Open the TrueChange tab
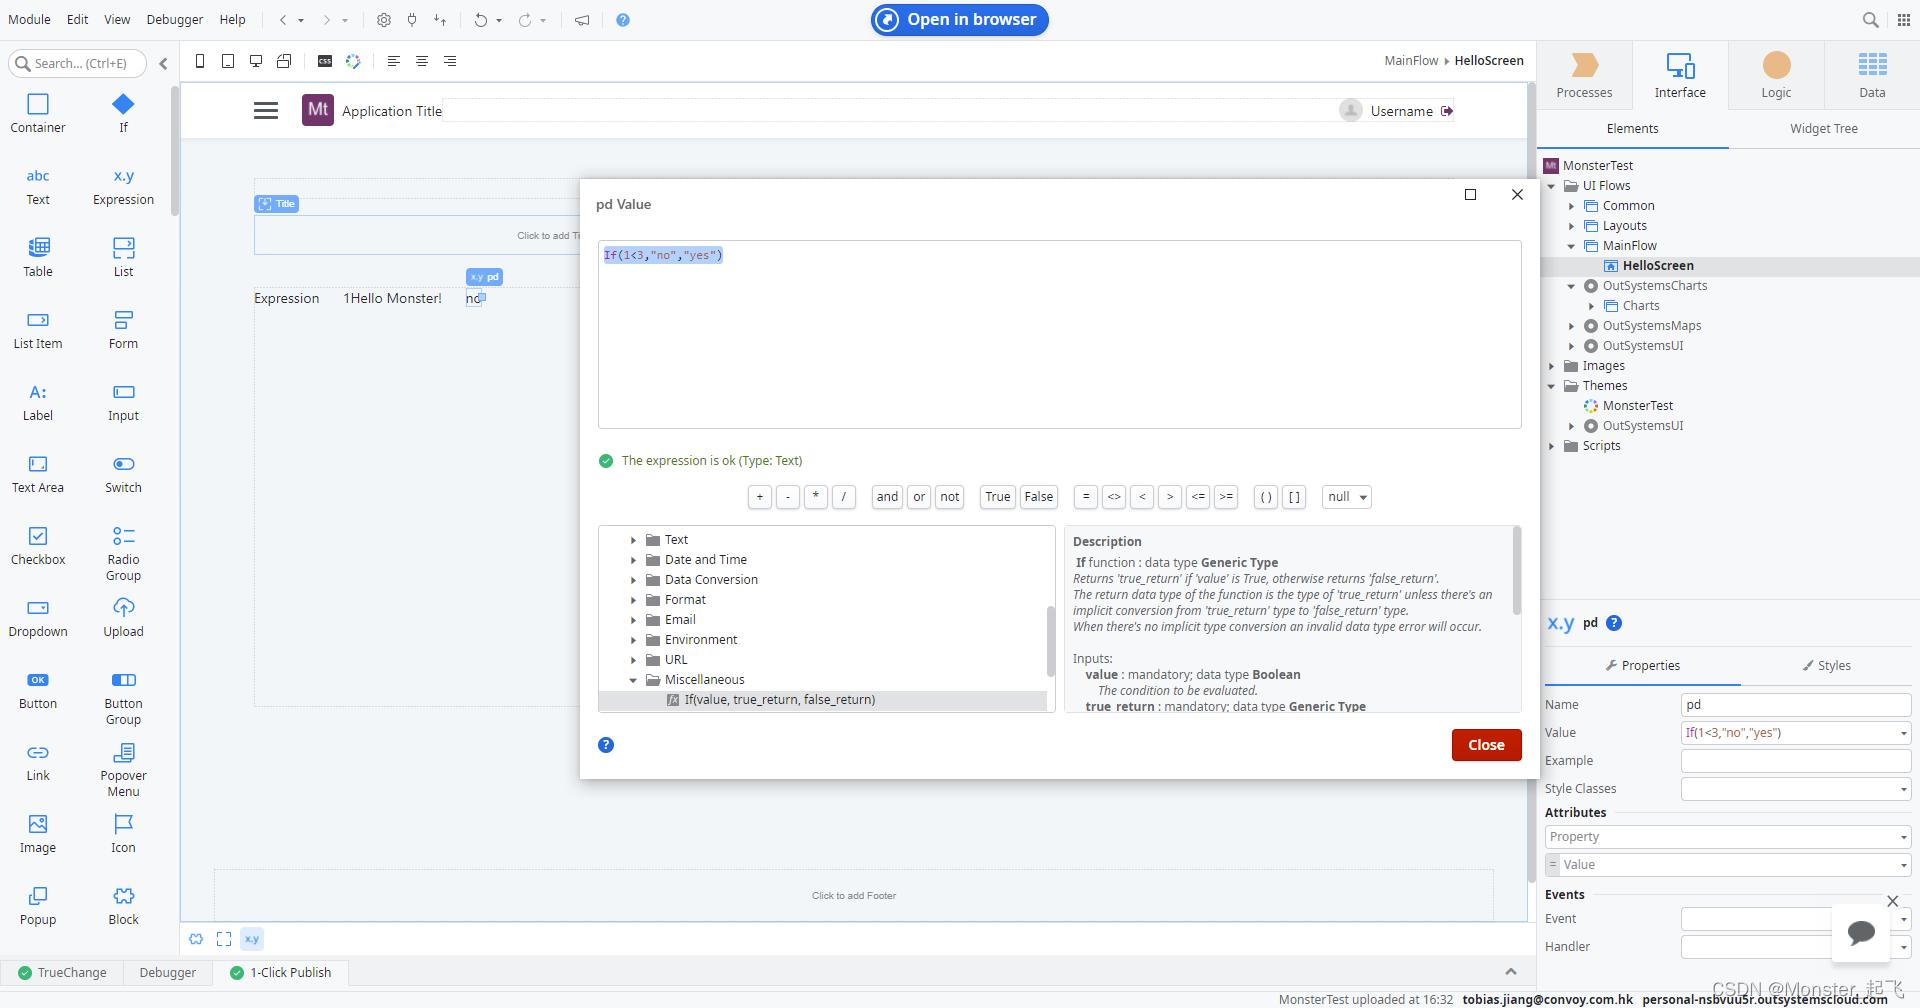 pos(62,973)
